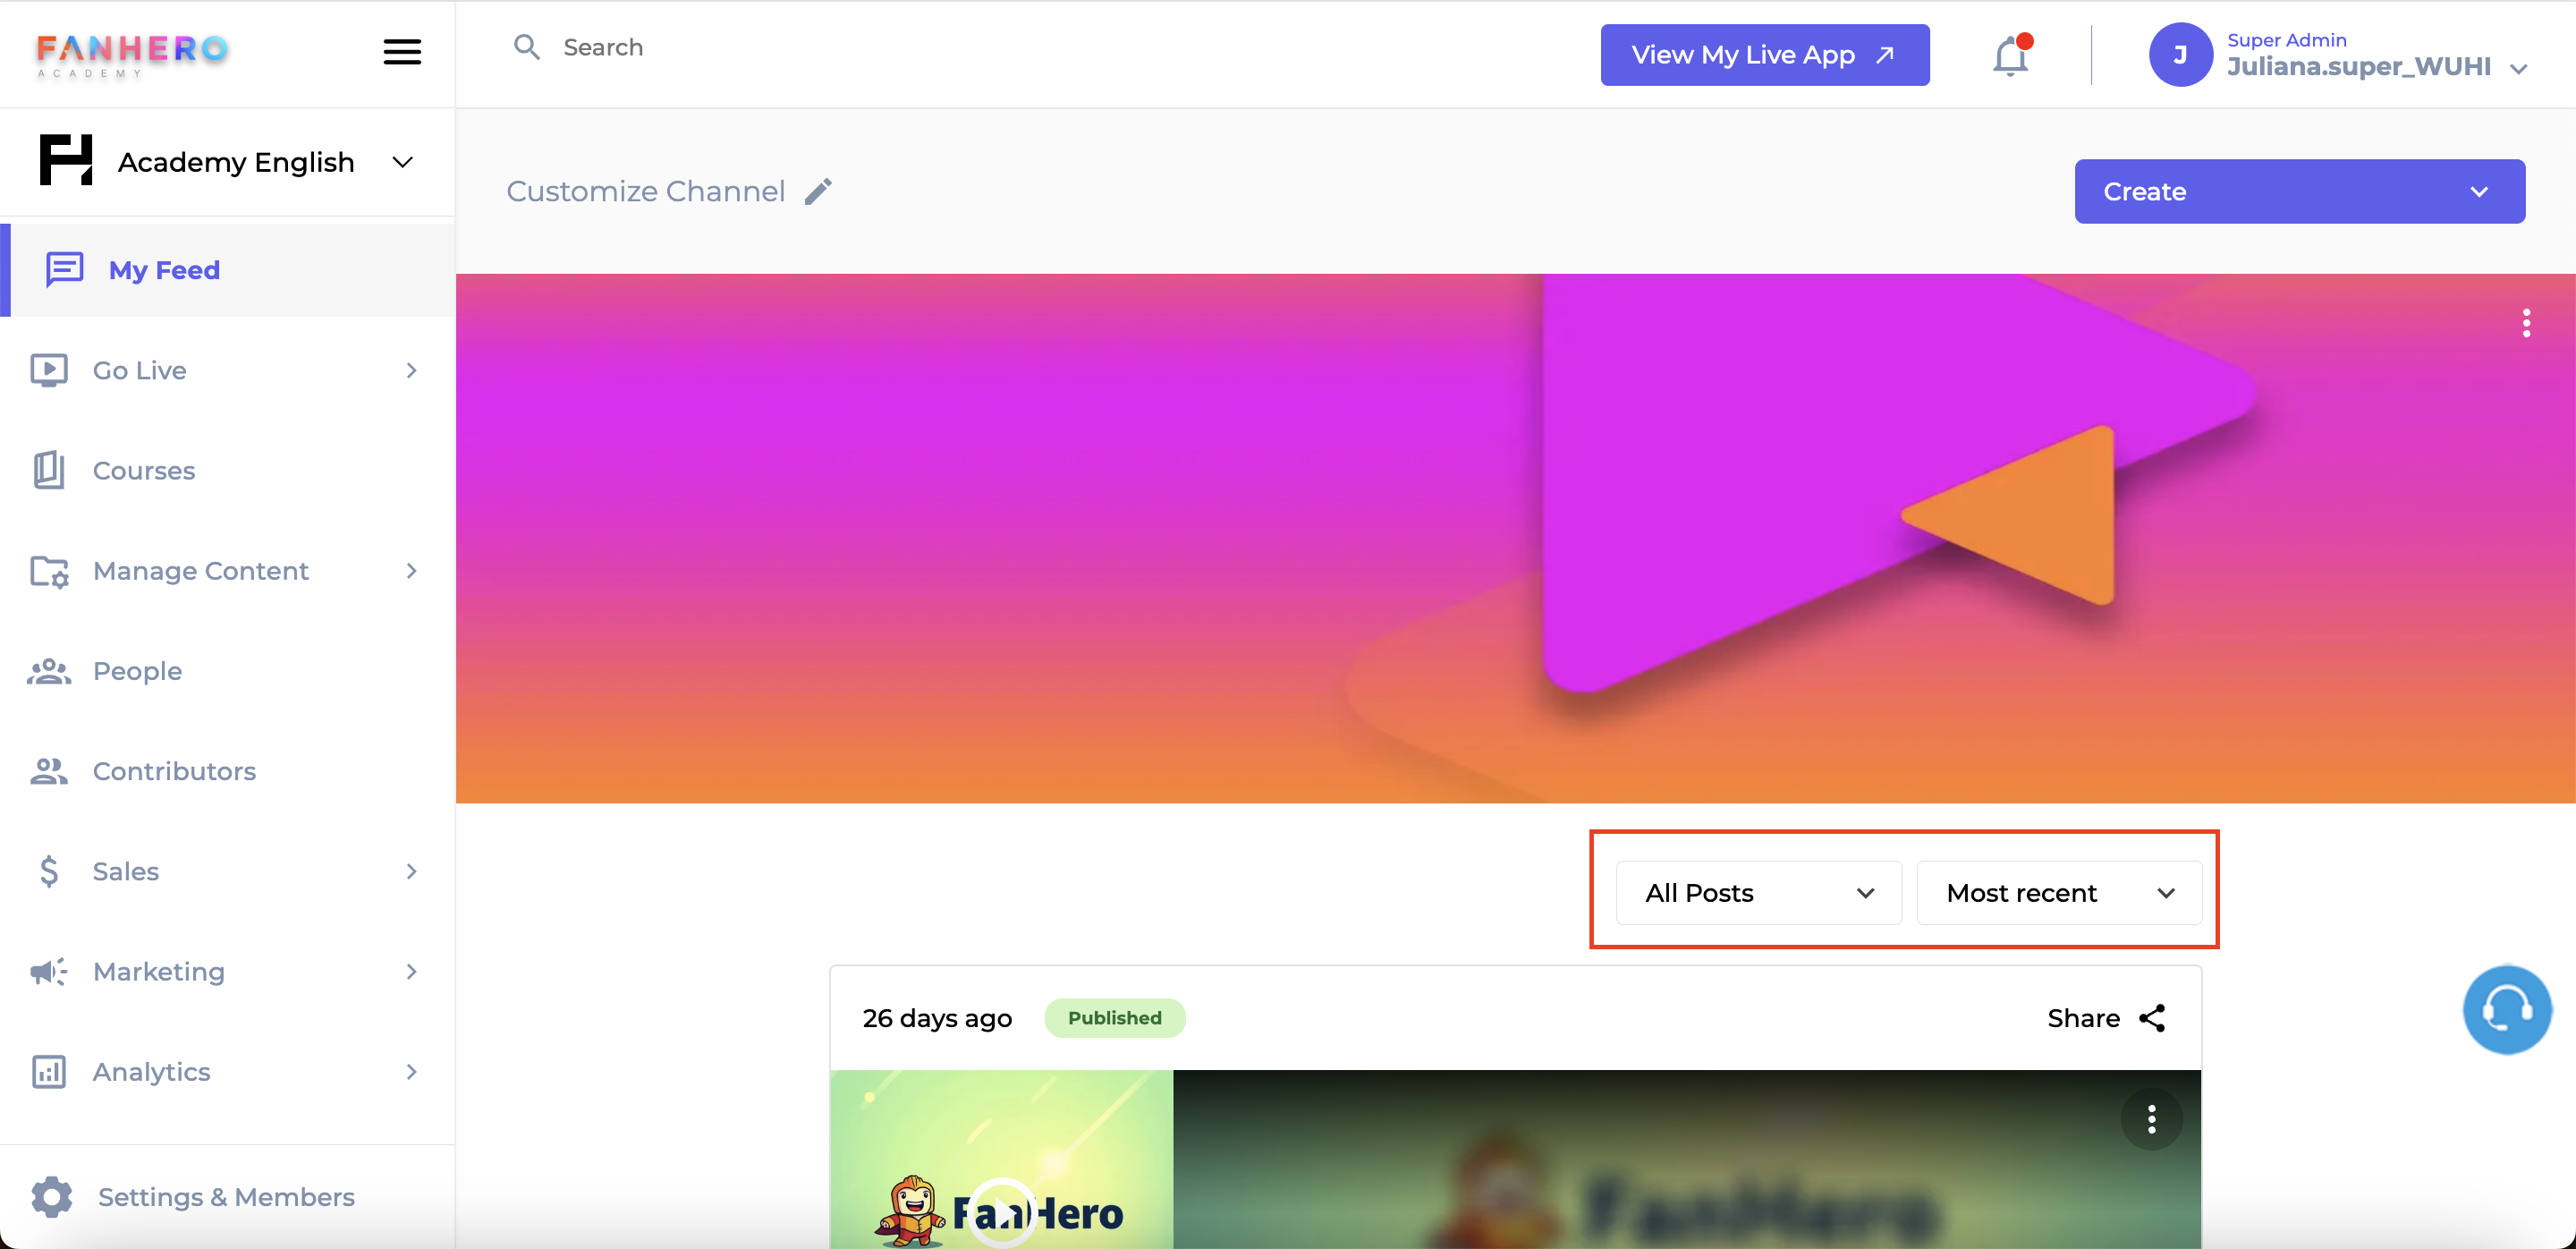Play the FanHero video post
Viewport: 2576px width, 1249px height.
pyautogui.click(x=1003, y=1212)
